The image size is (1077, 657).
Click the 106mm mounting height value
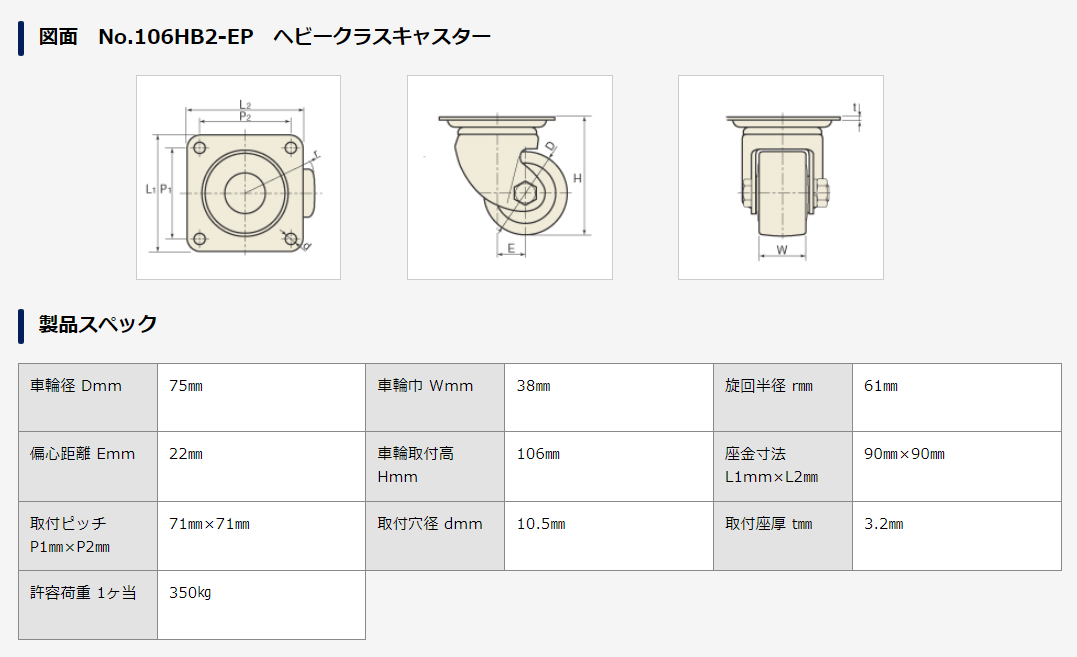[538, 454]
